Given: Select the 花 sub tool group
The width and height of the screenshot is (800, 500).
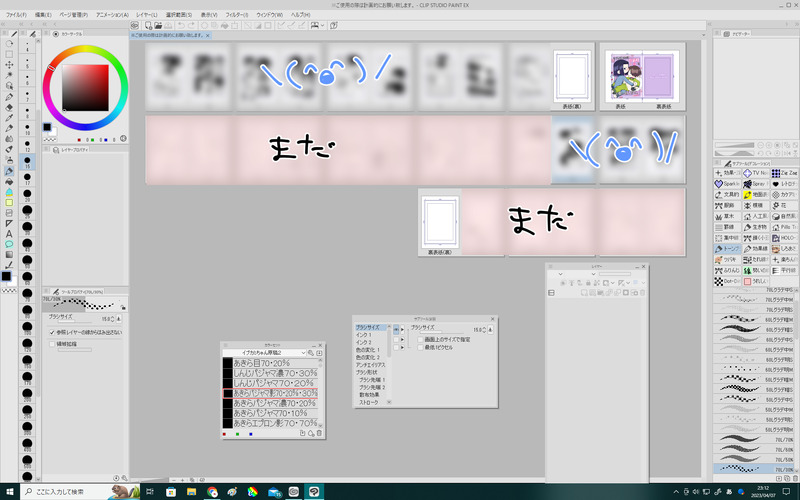Looking at the screenshot, I should [x=785, y=206].
